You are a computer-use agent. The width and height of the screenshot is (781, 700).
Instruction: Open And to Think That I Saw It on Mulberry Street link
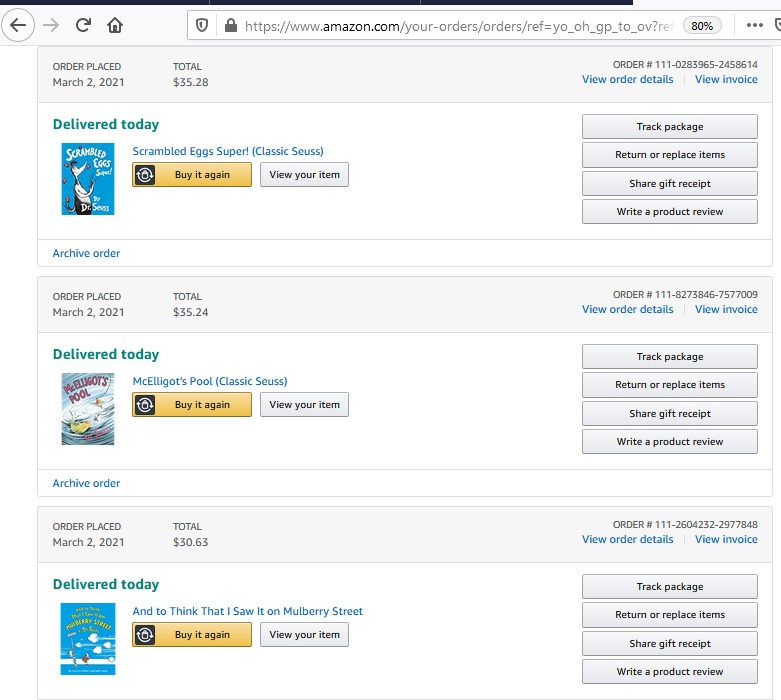click(x=248, y=611)
